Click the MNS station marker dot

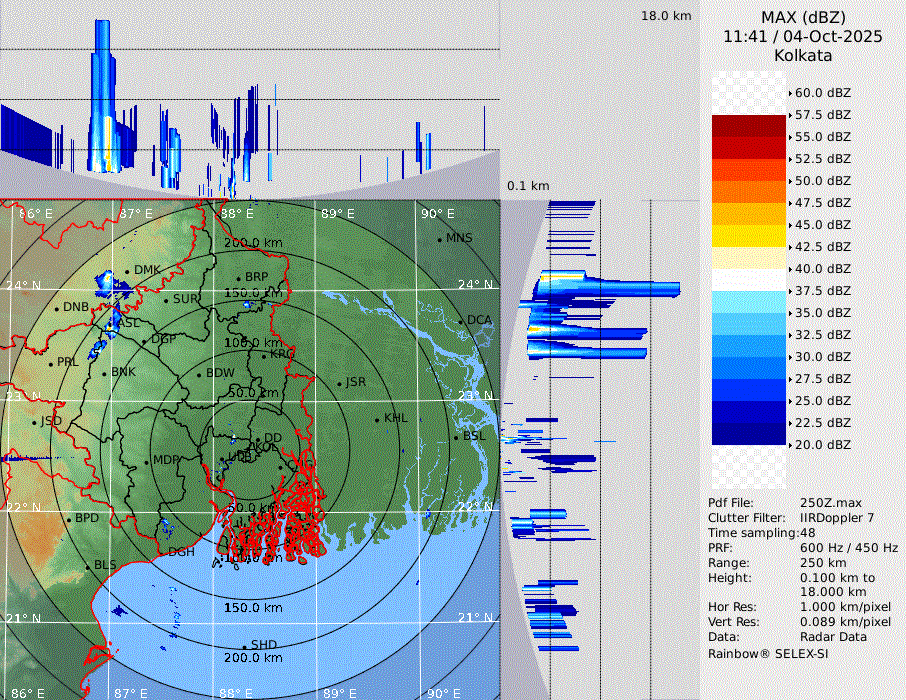pos(439,239)
